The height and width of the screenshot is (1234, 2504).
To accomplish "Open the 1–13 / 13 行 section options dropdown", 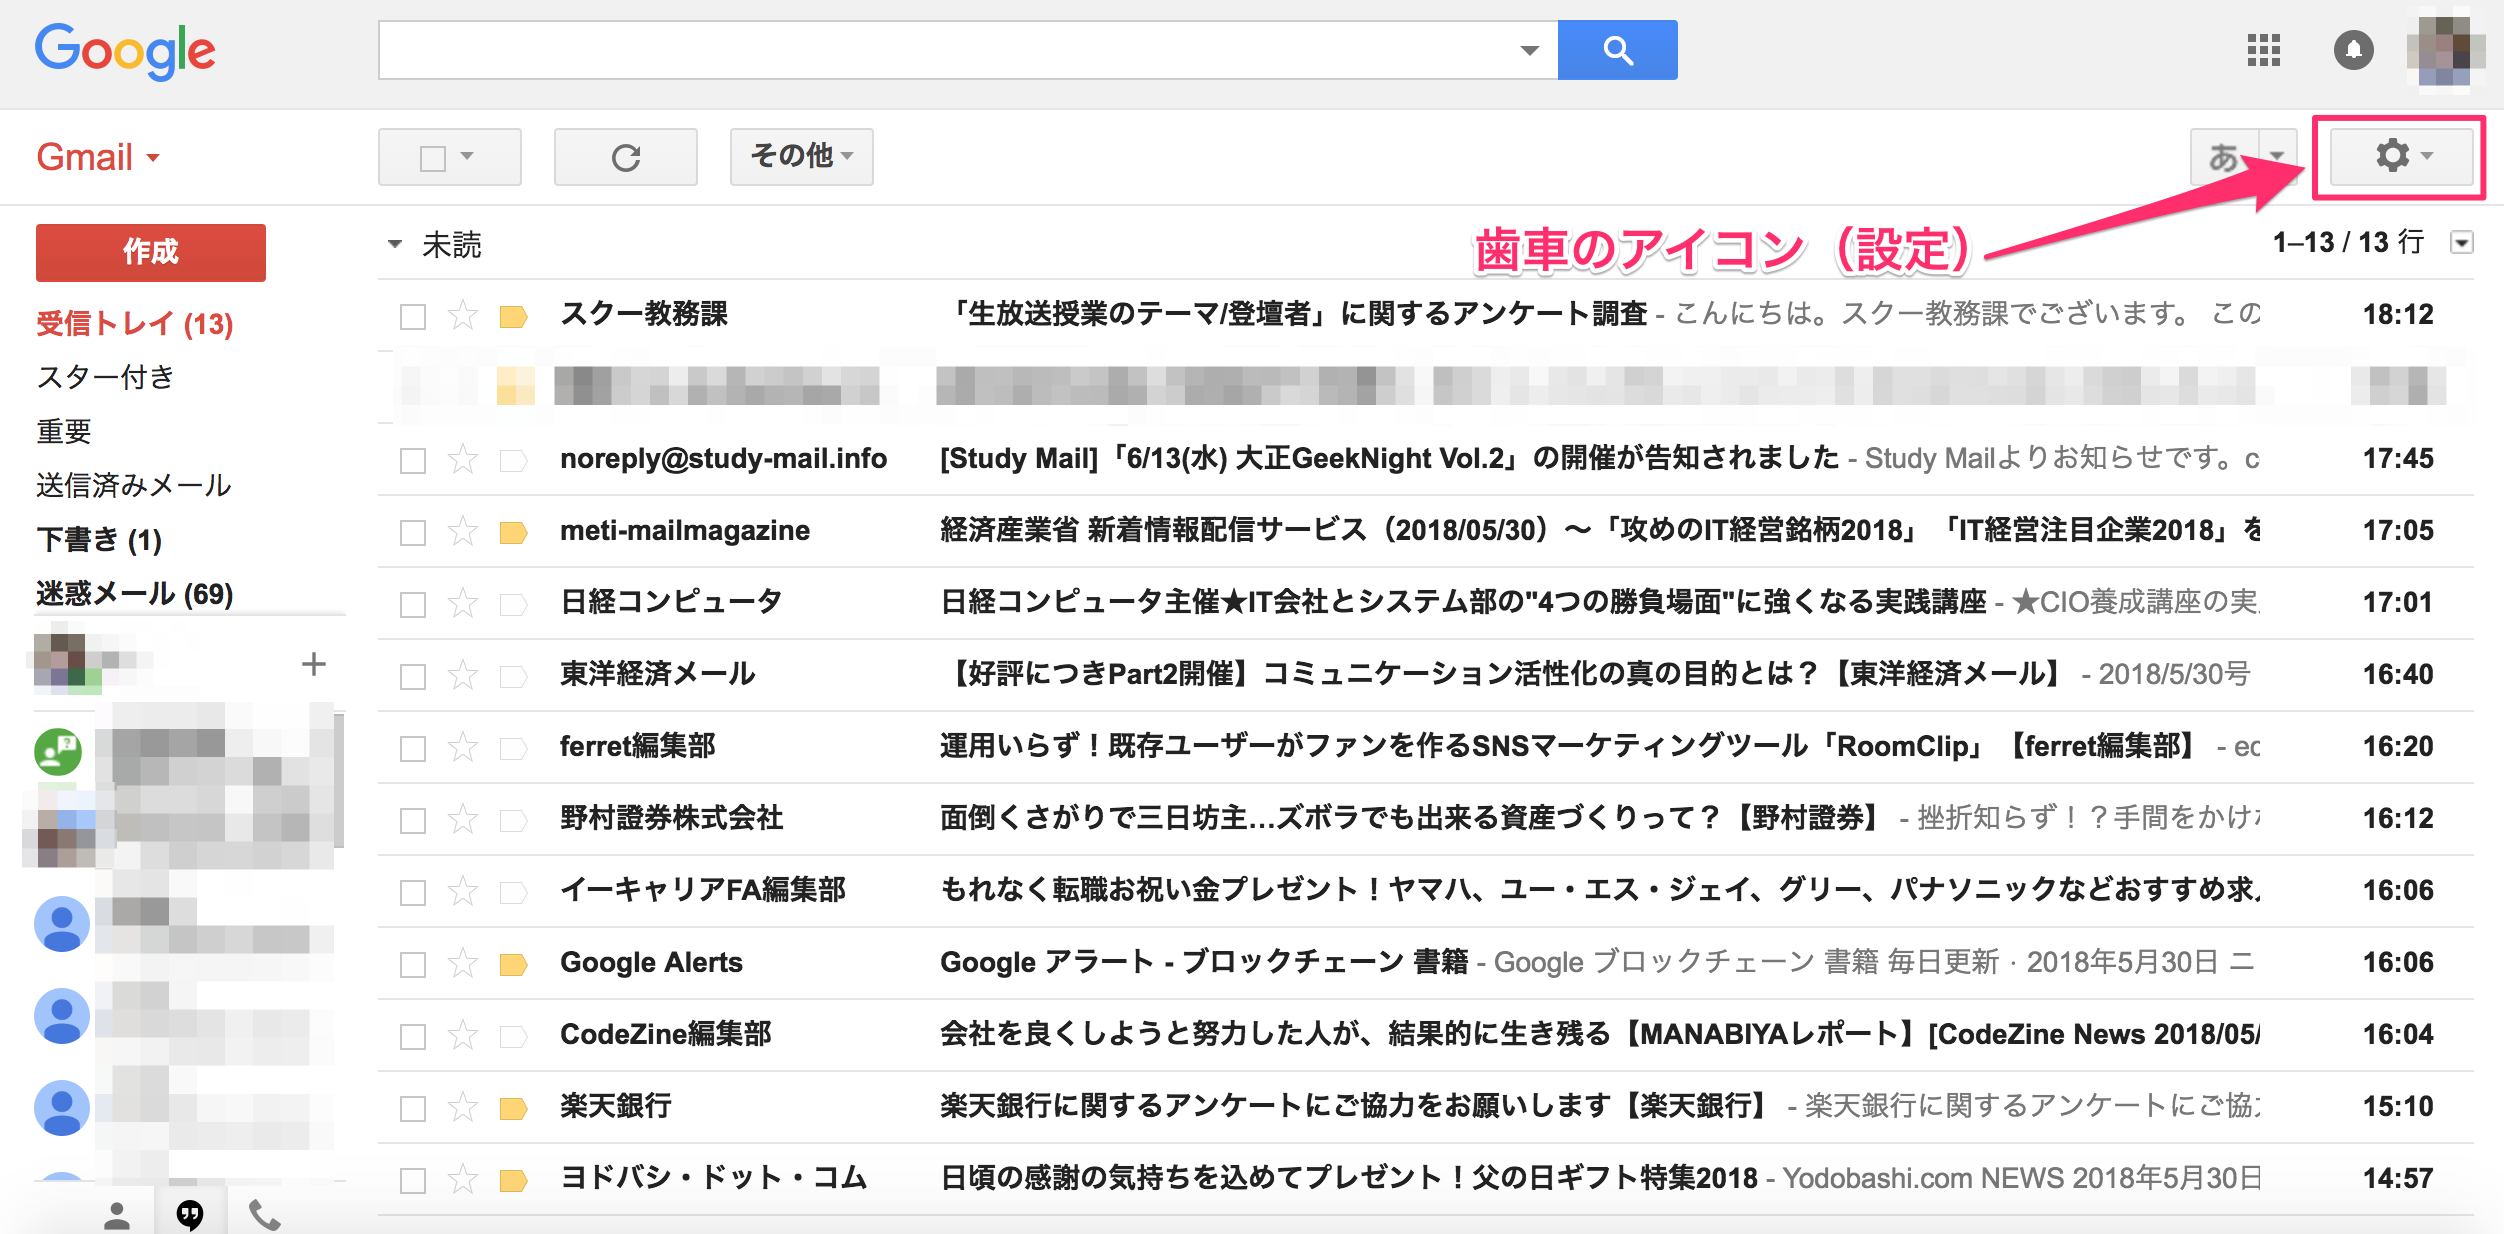I will tap(2462, 243).
